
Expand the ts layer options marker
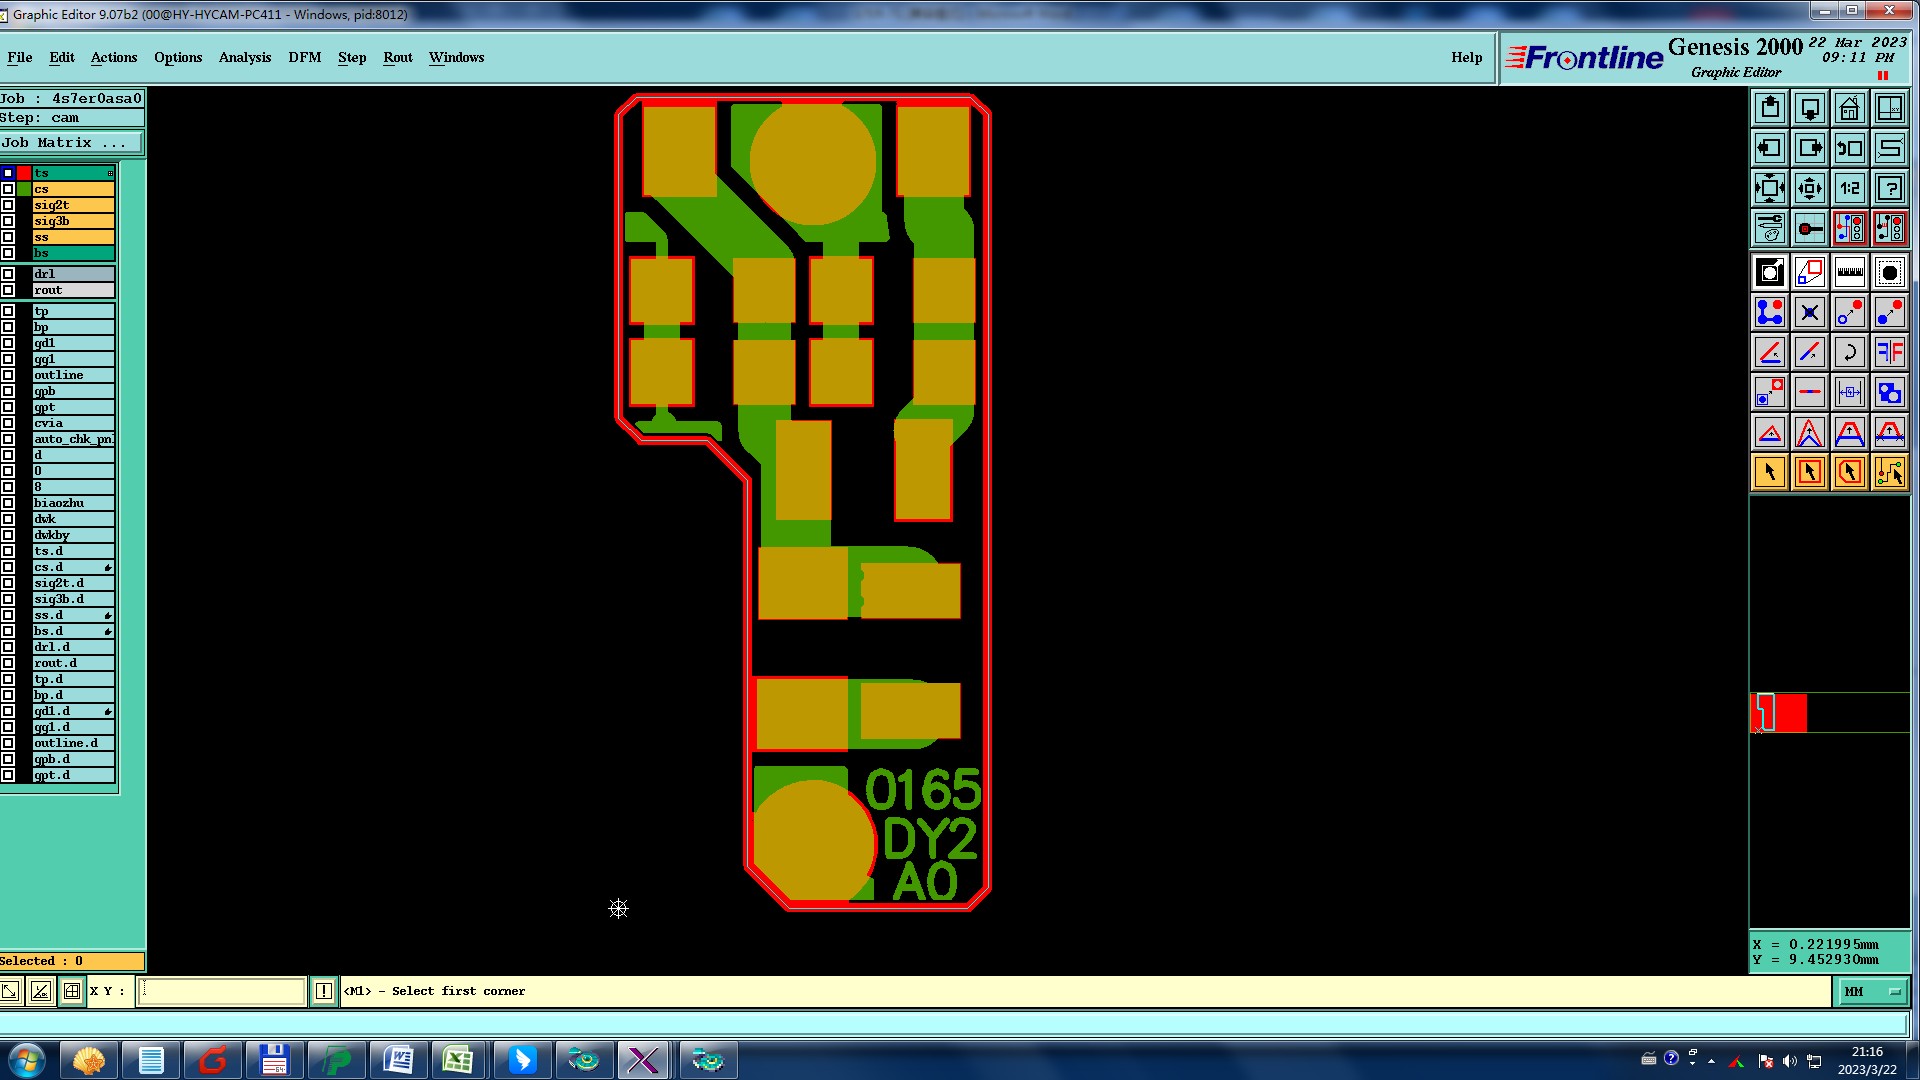point(110,173)
